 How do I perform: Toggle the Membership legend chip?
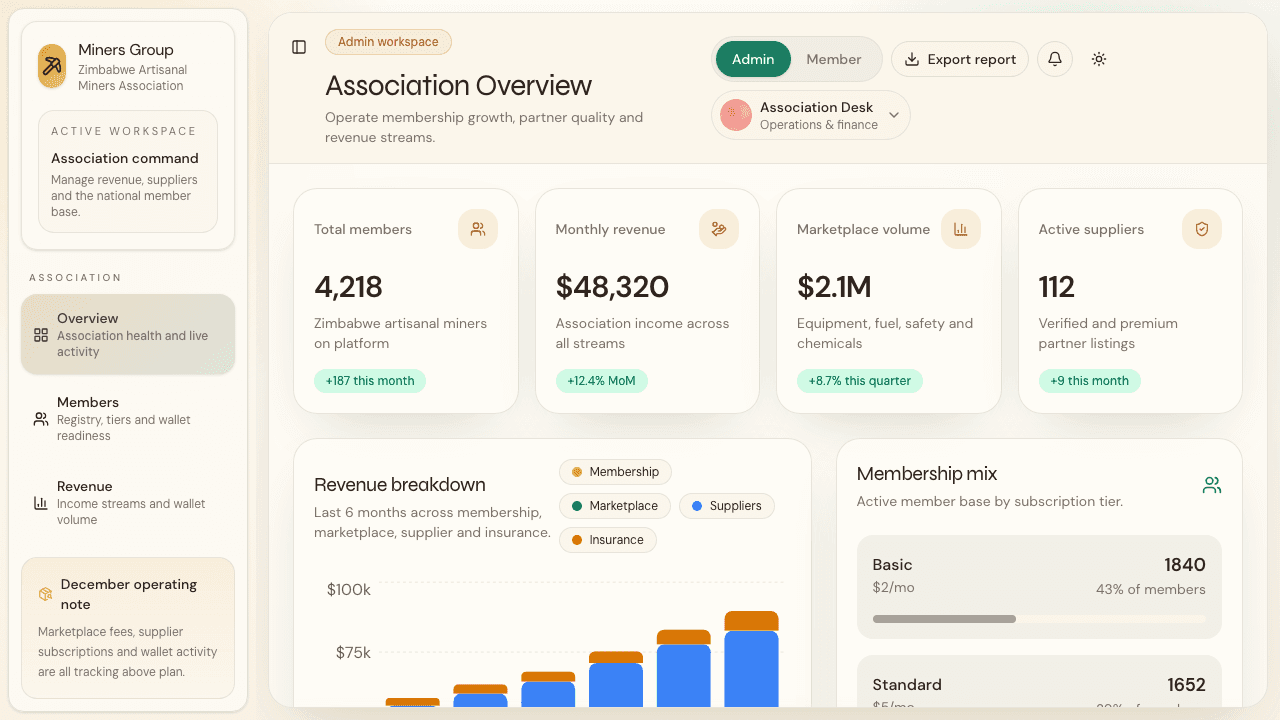click(x=615, y=471)
